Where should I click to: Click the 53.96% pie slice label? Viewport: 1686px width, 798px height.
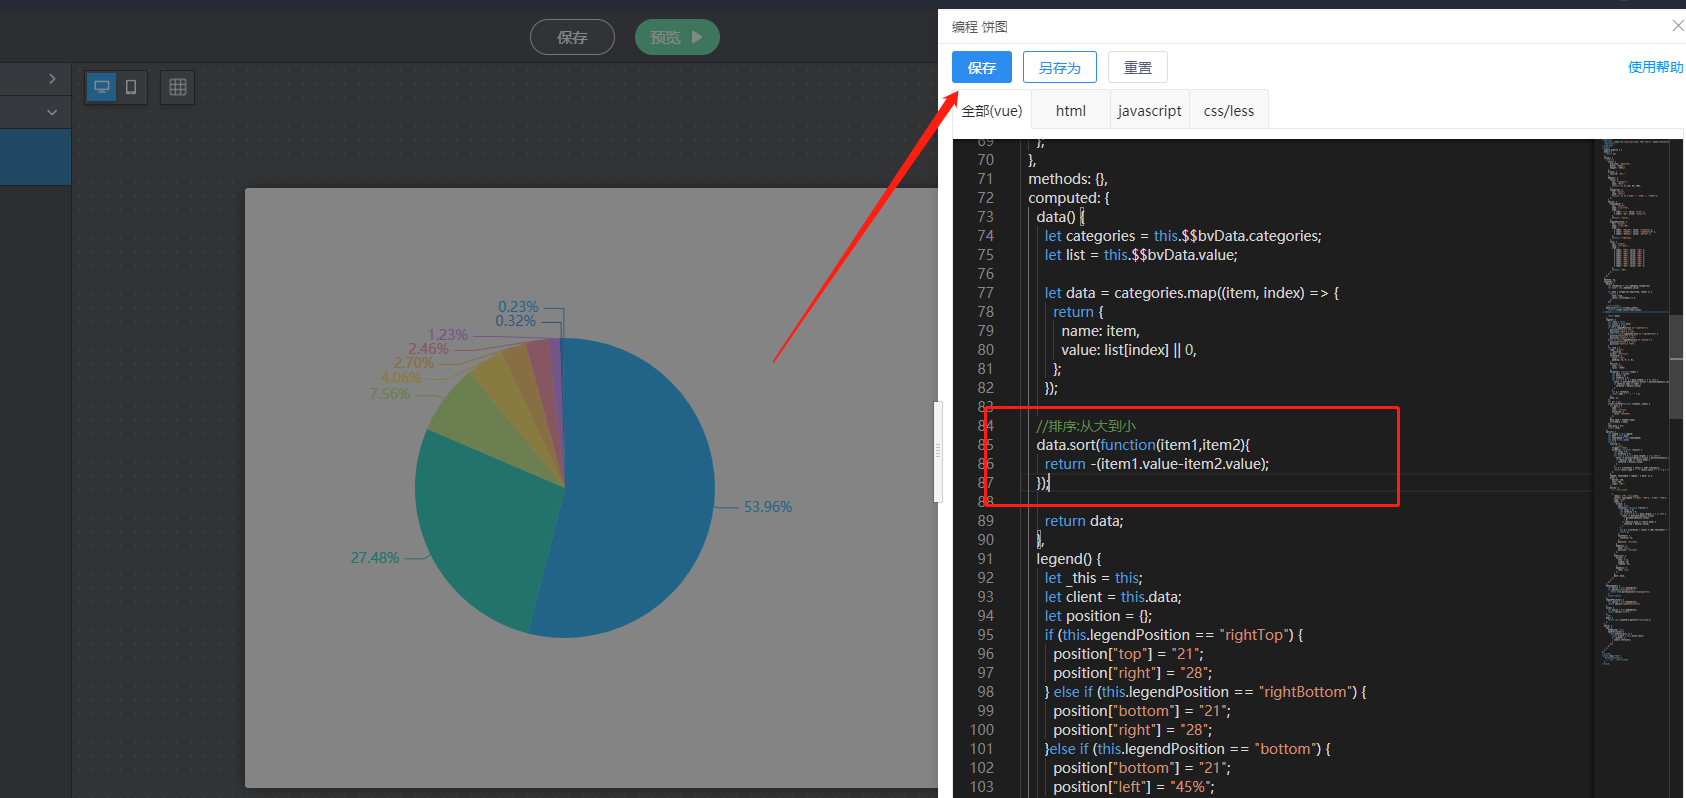click(768, 507)
